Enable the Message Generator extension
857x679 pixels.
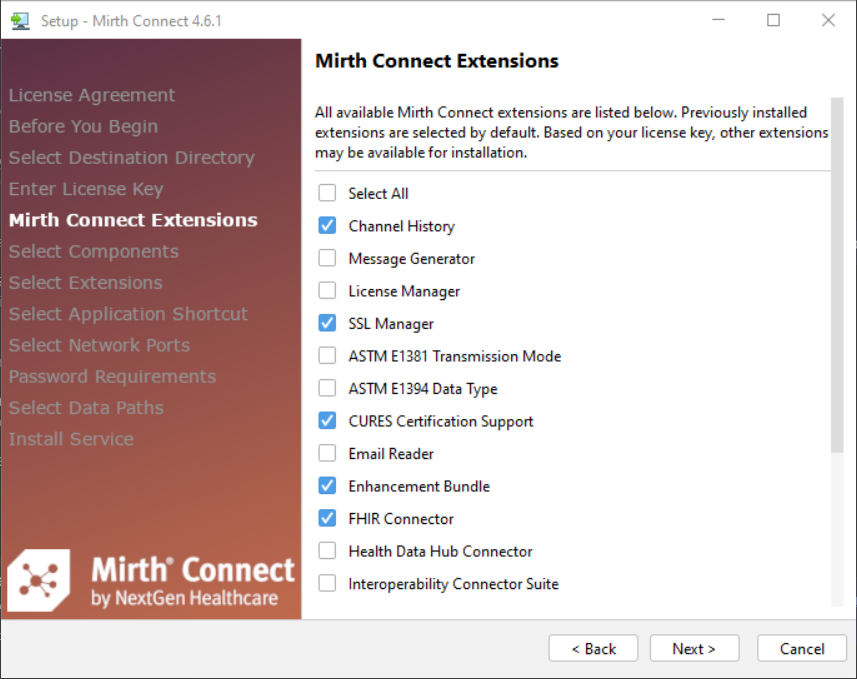[x=327, y=258]
